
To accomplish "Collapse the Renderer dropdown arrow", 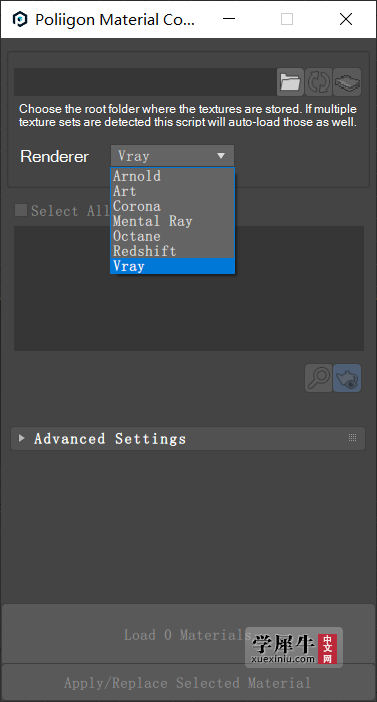I will click(221, 156).
